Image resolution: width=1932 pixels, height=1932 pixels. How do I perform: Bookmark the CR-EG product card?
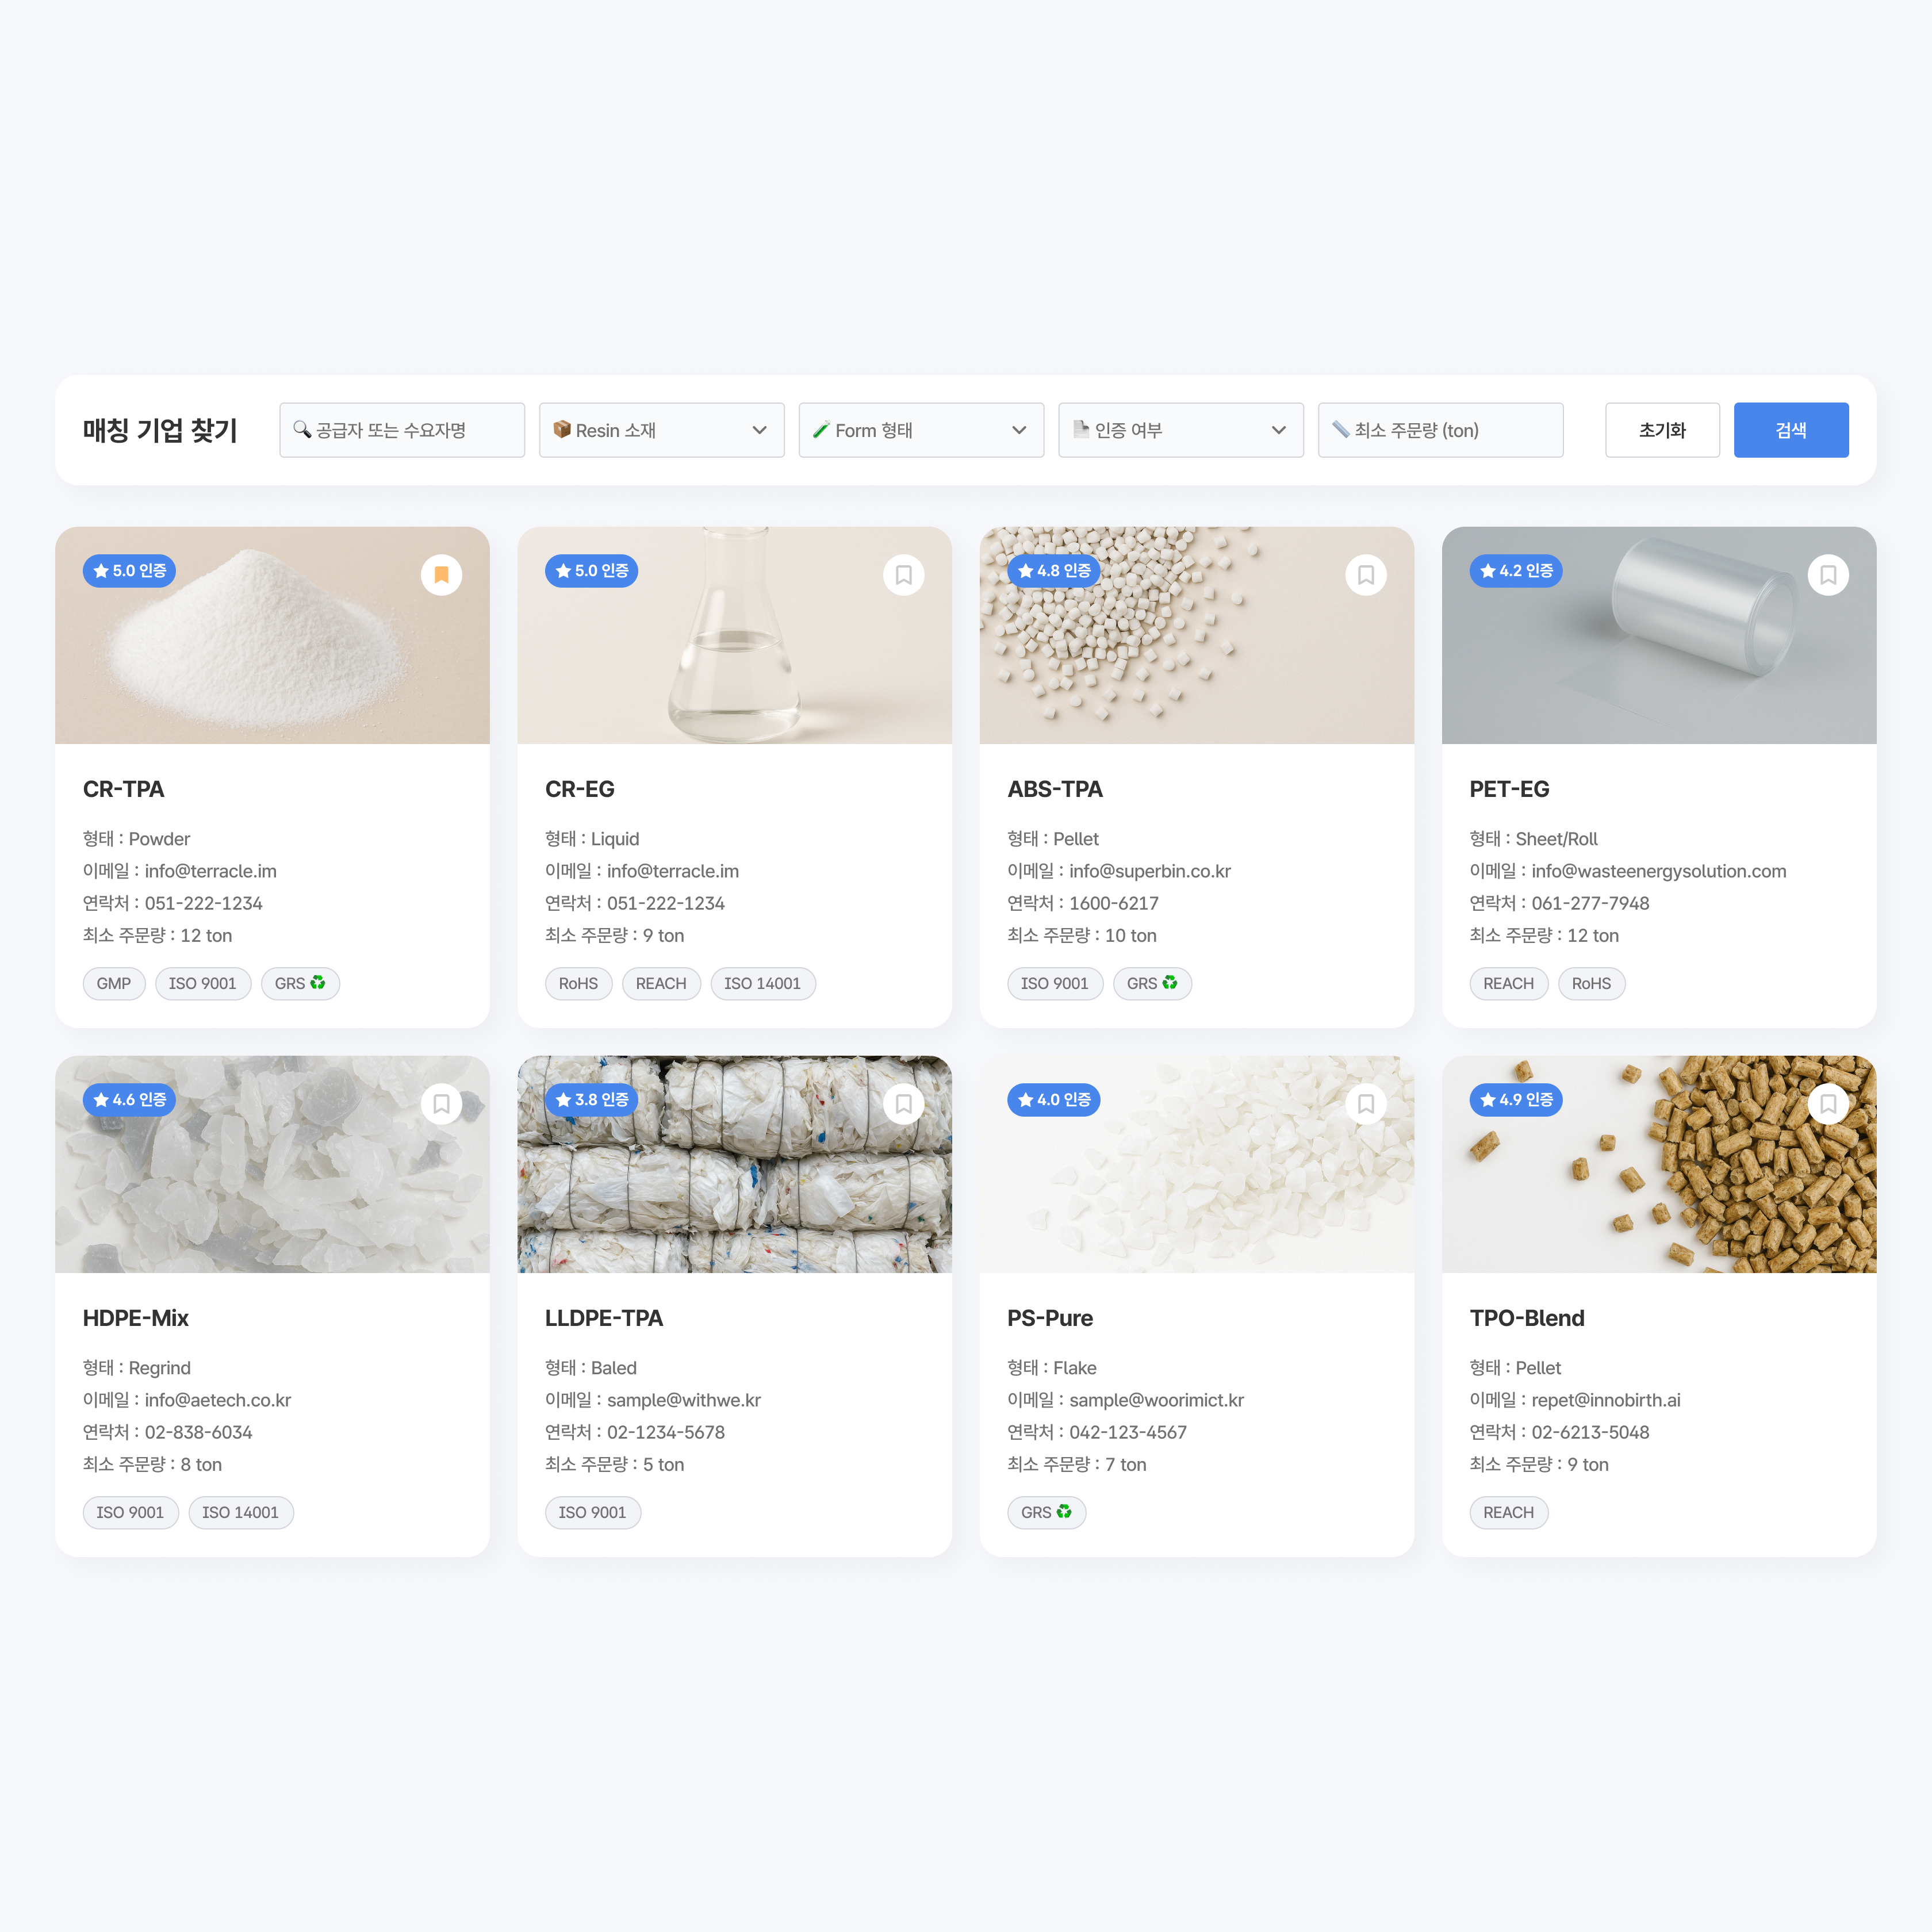point(903,575)
